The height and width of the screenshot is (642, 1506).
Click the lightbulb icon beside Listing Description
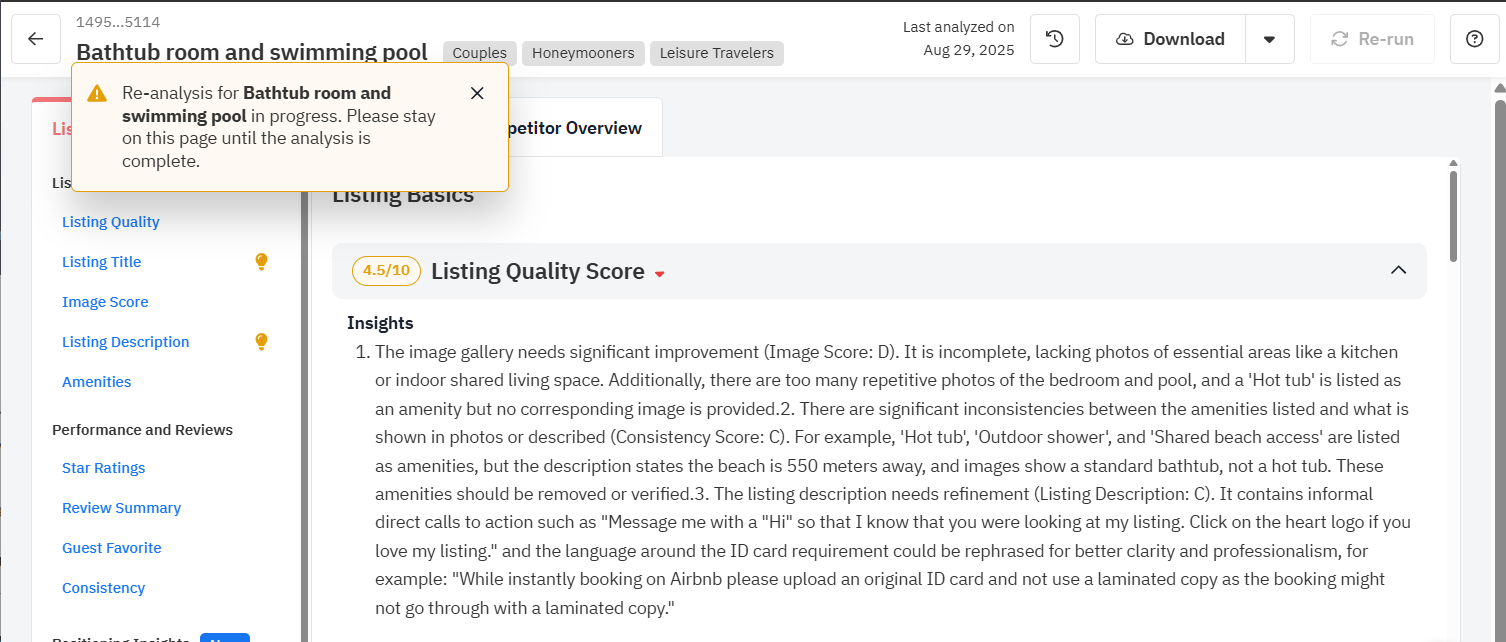[261, 342]
